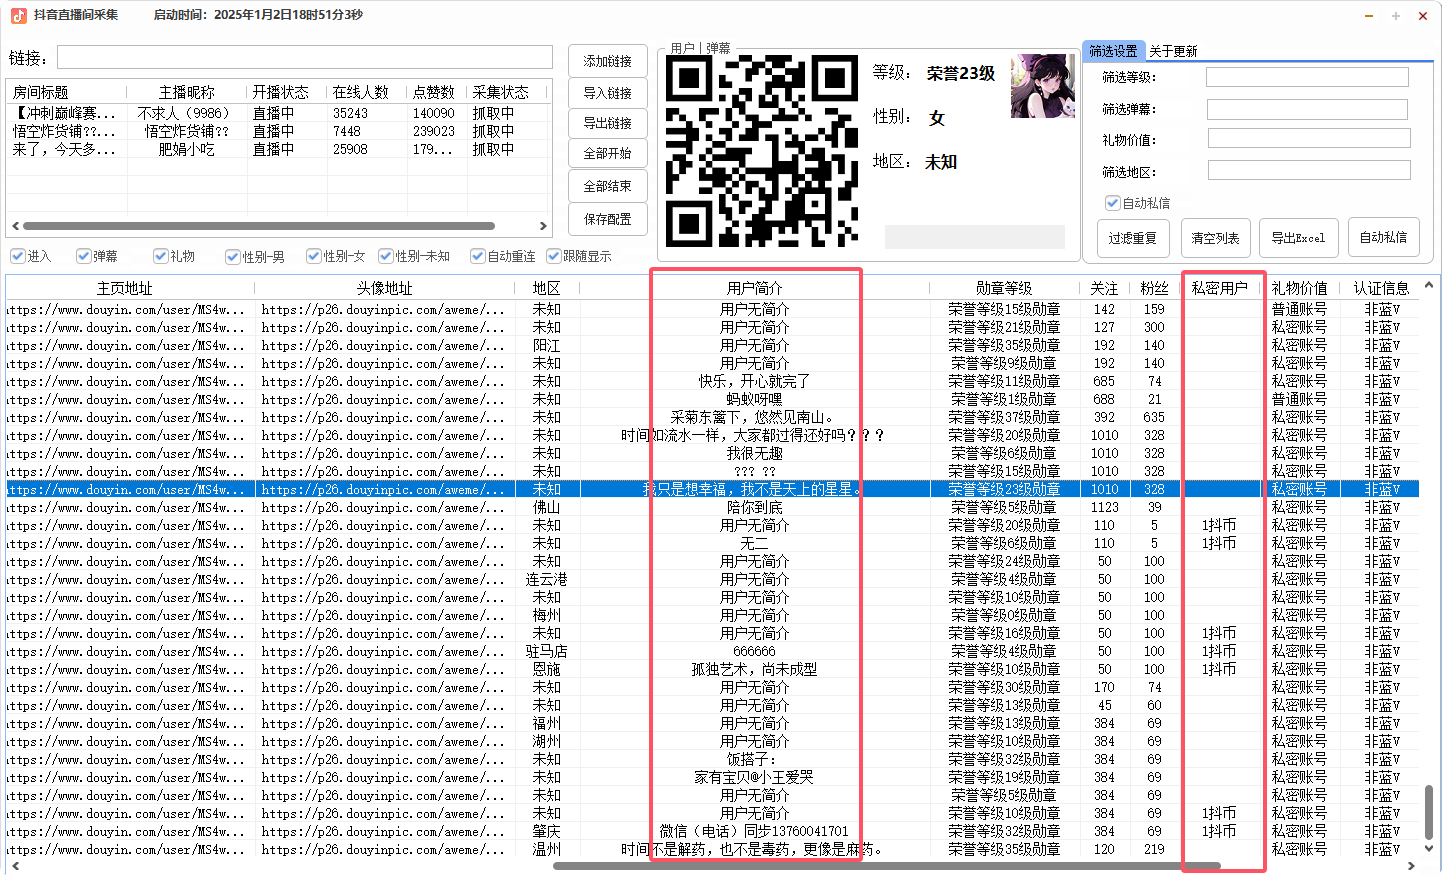Viewport: 1442px width, 875px height.
Task: Click the QR code image
Action: pyautogui.click(x=762, y=150)
